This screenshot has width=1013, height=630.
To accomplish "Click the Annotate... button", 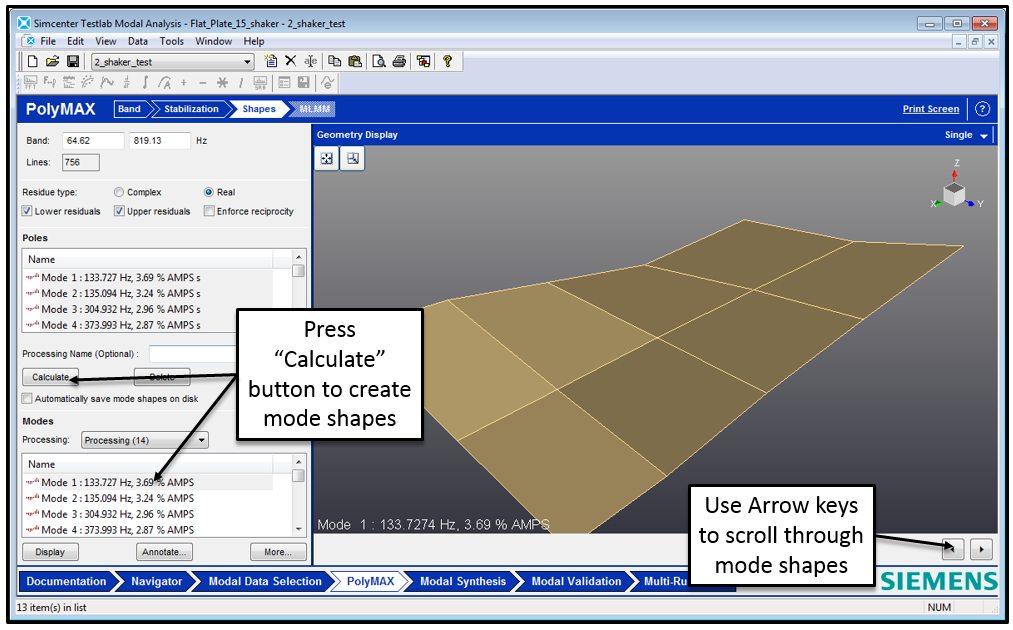I will click(x=164, y=552).
